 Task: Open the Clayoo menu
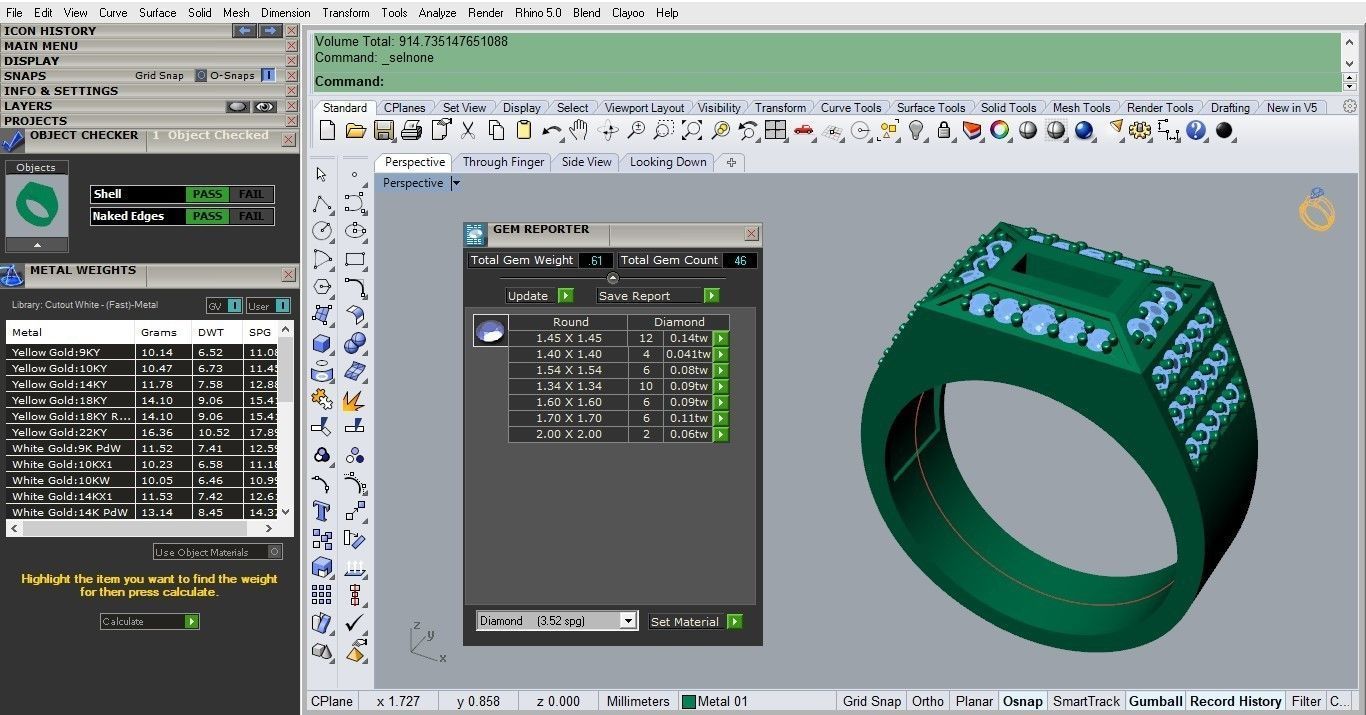pos(628,13)
